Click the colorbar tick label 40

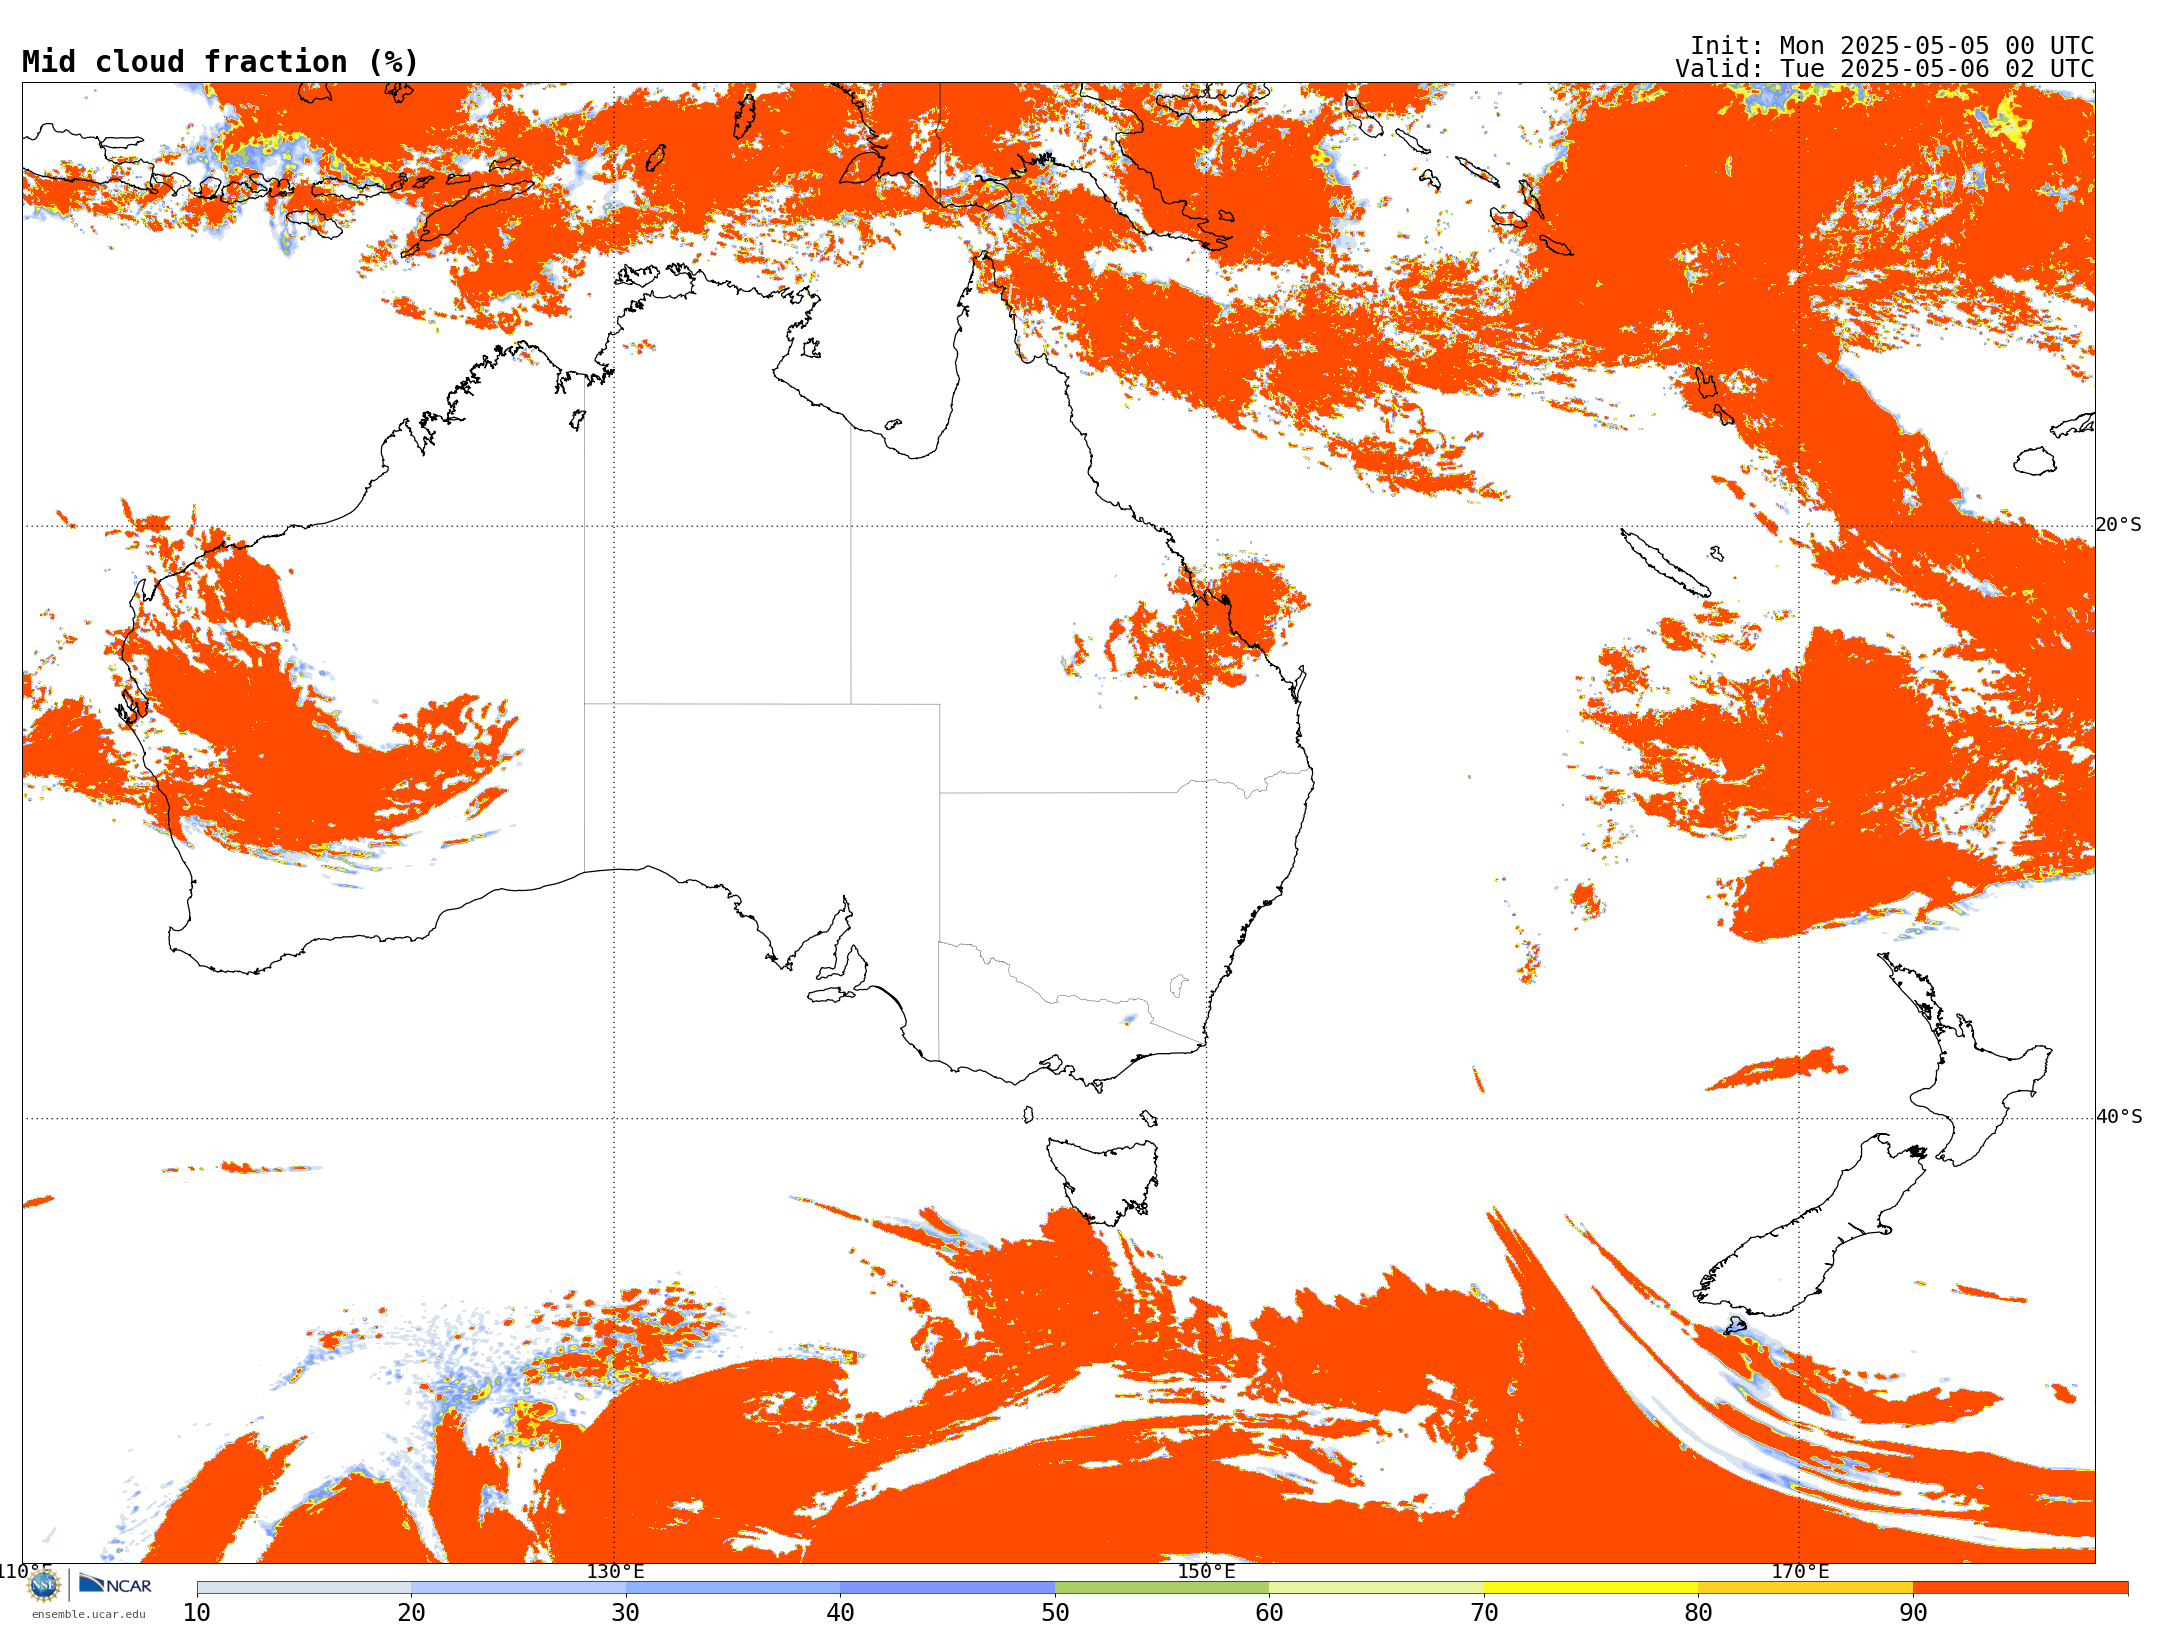(840, 1613)
